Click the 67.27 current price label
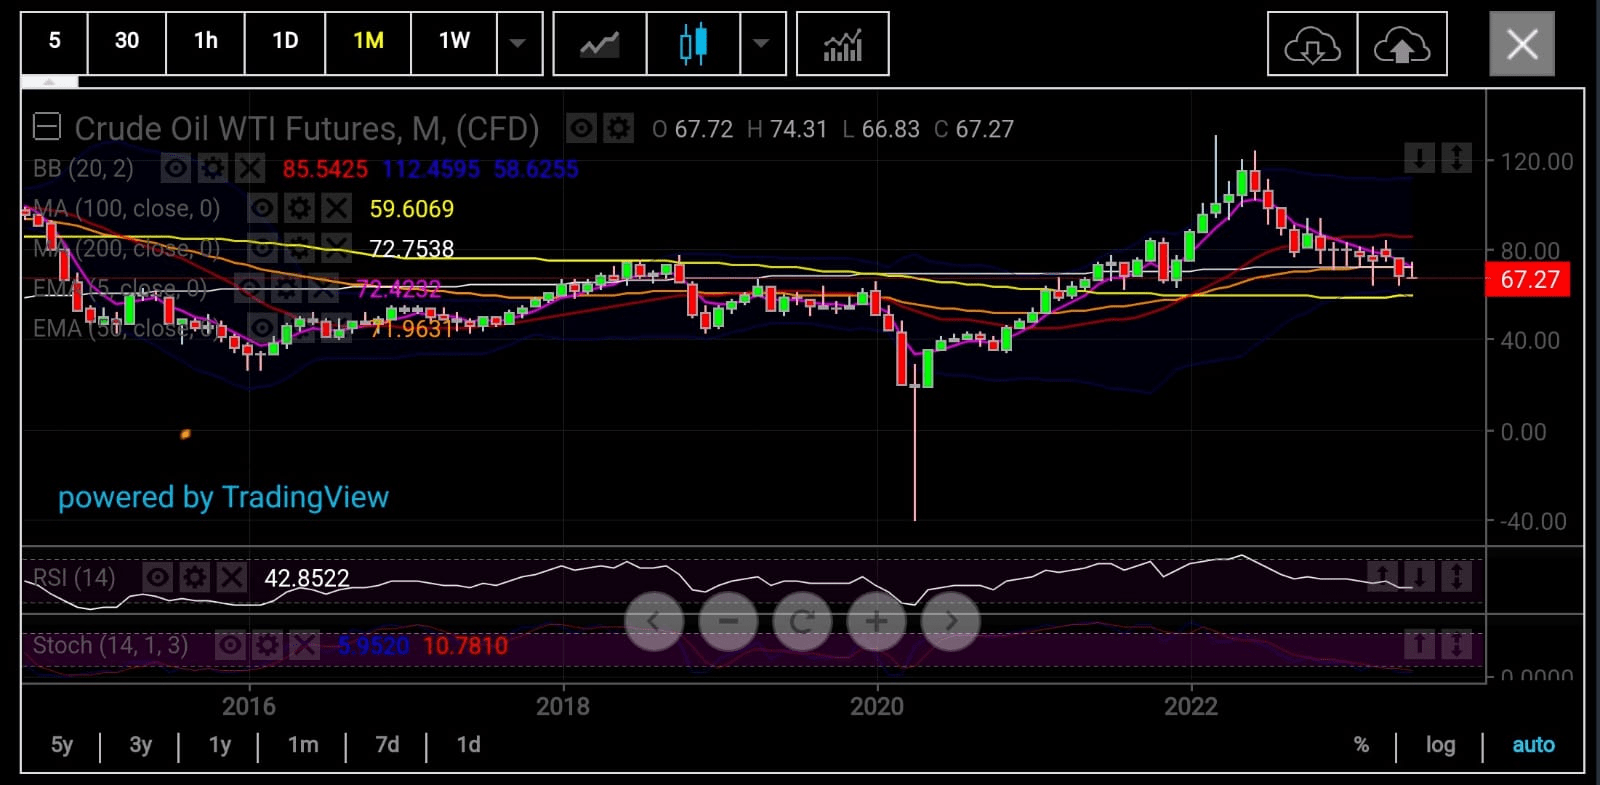Viewport: 1600px width, 785px height. click(1529, 279)
